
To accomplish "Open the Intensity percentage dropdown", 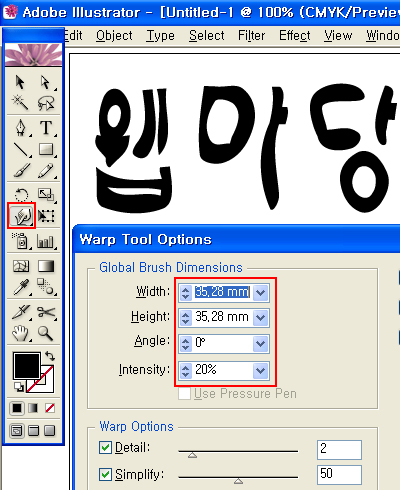I will (260, 370).
